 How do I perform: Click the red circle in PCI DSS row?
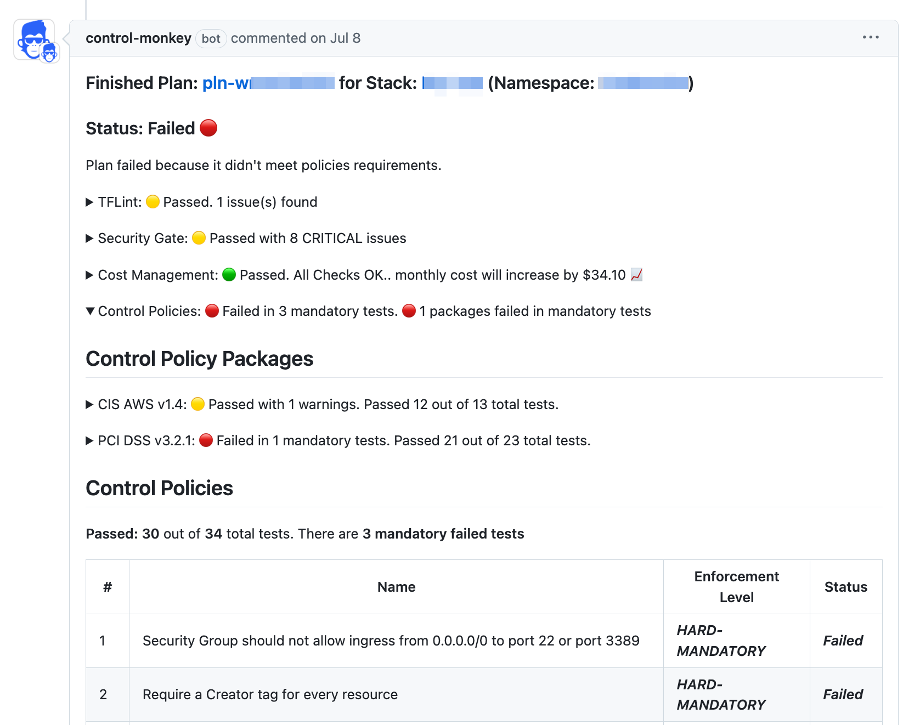(206, 441)
